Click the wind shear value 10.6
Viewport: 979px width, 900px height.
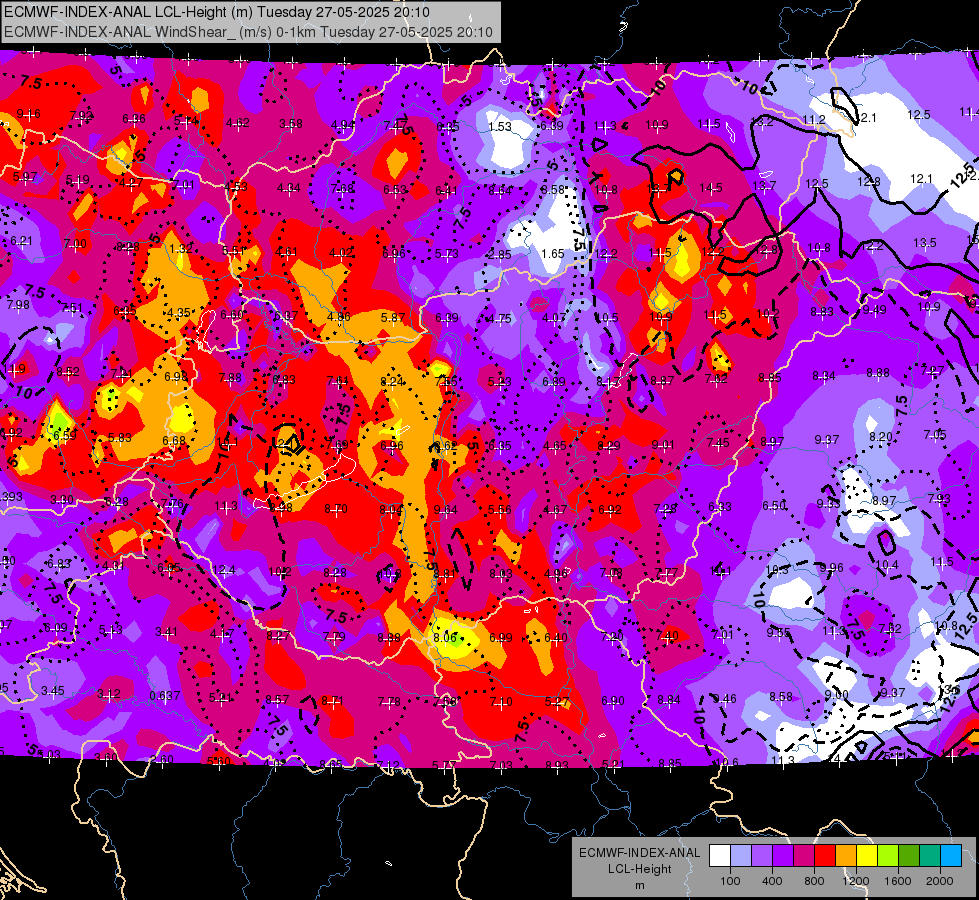coord(727,762)
